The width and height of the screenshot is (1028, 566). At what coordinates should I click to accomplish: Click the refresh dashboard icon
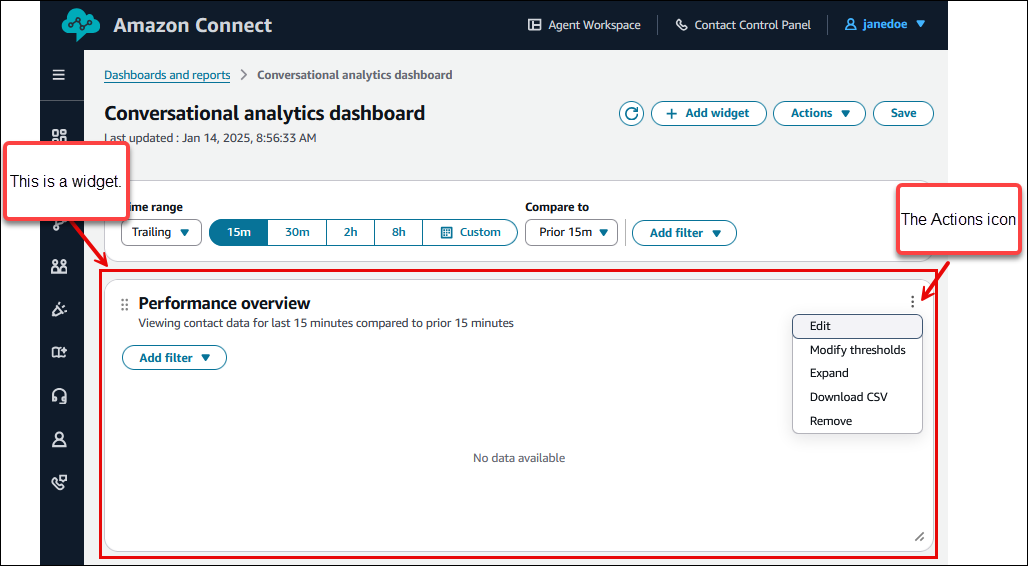point(631,114)
